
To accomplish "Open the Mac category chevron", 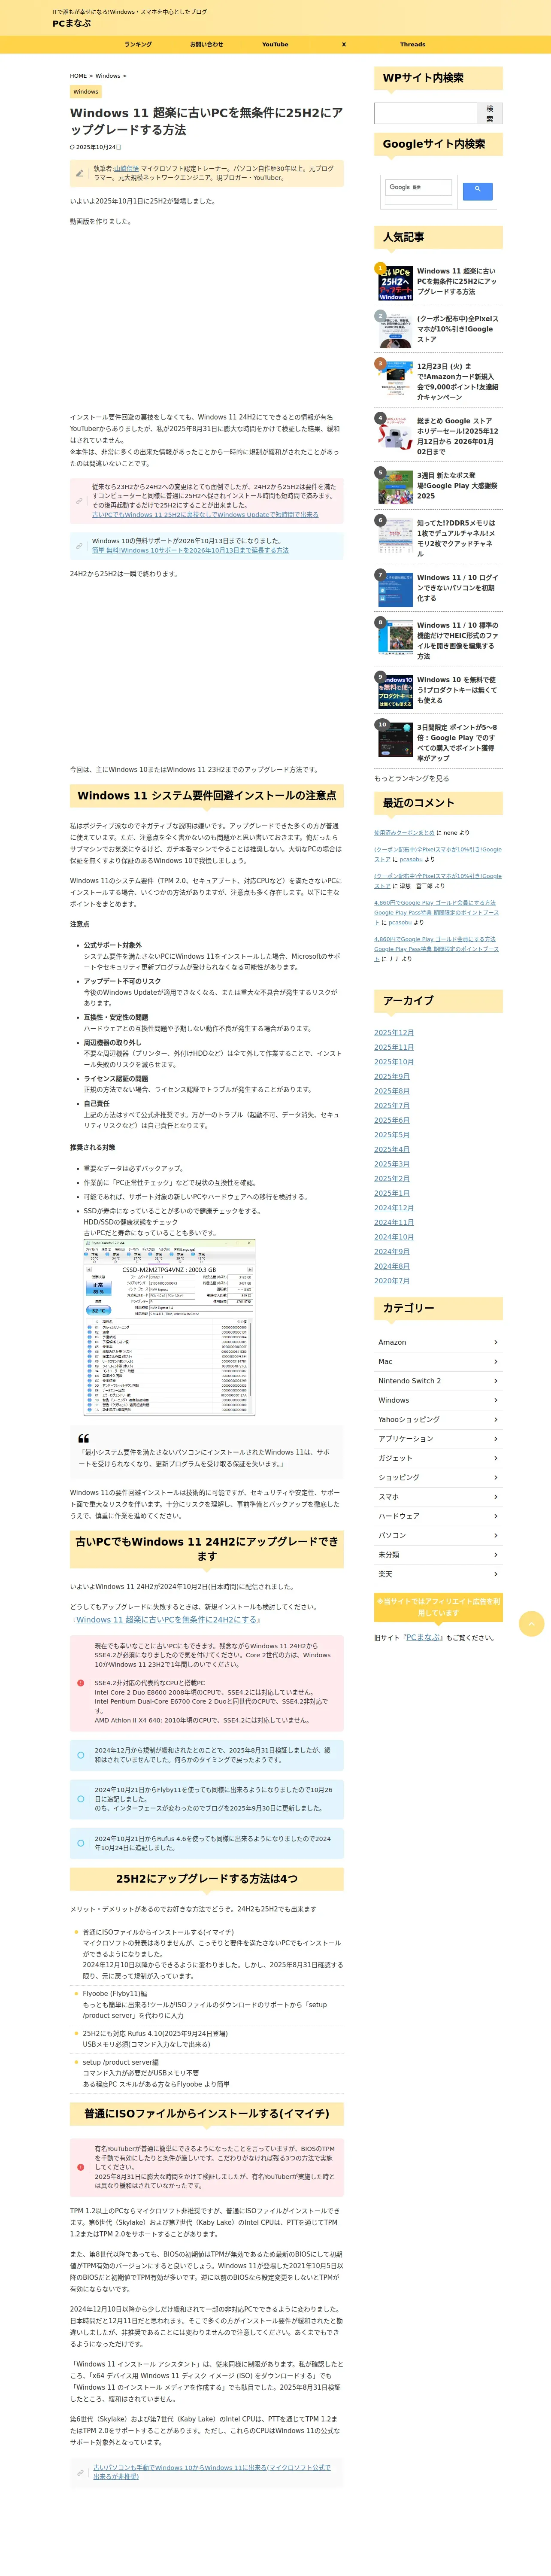I will point(496,1361).
